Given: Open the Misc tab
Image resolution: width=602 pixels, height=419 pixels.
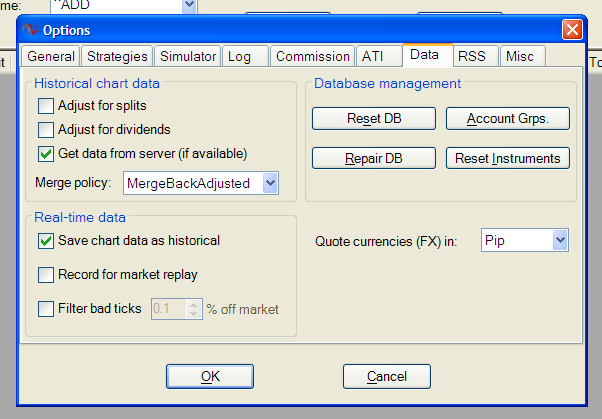Looking at the screenshot, I should (523, 56).
